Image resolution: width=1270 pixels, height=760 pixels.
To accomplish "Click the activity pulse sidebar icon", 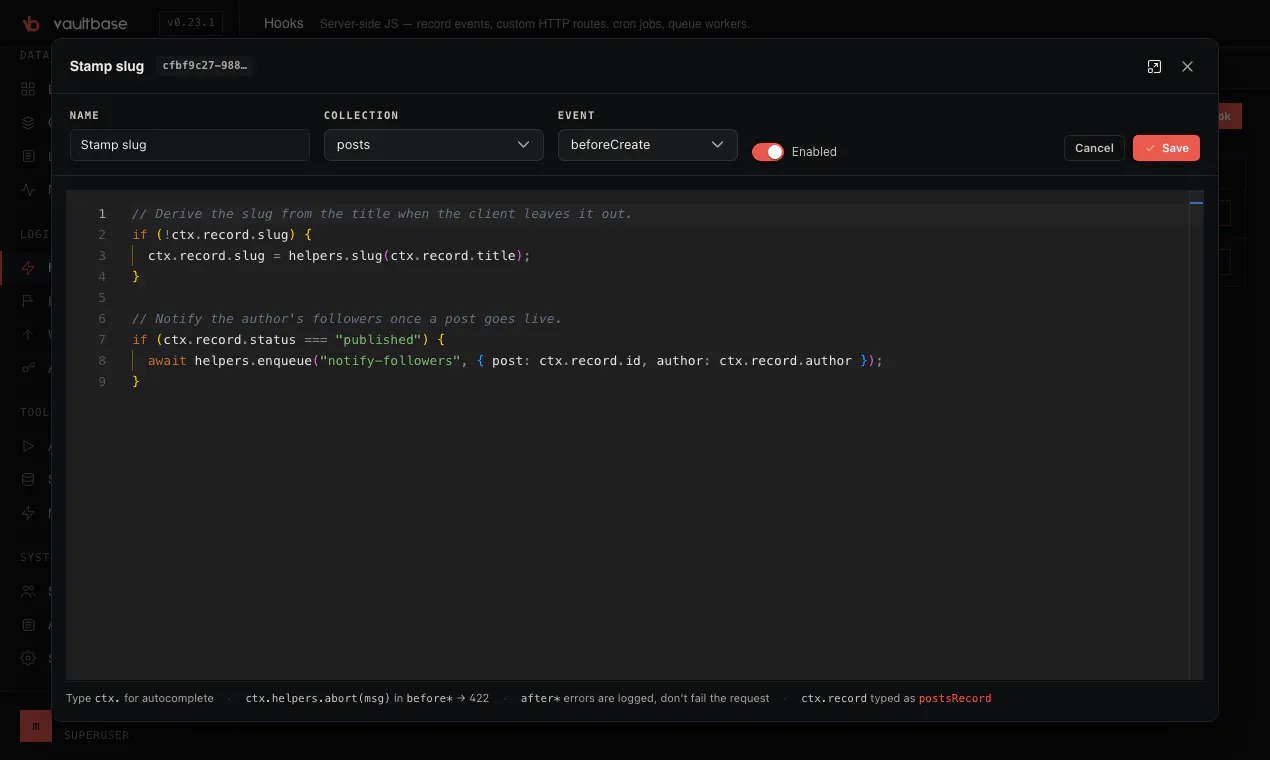I will (x=28, y=190).
